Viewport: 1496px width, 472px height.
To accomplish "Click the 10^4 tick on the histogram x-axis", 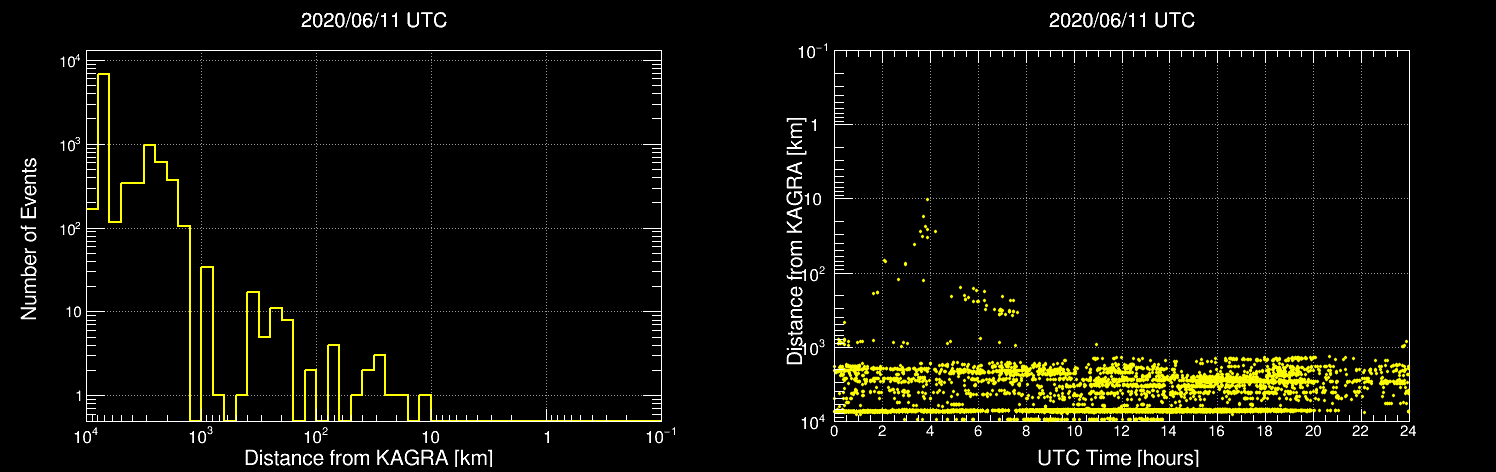I will pos(86,437).
